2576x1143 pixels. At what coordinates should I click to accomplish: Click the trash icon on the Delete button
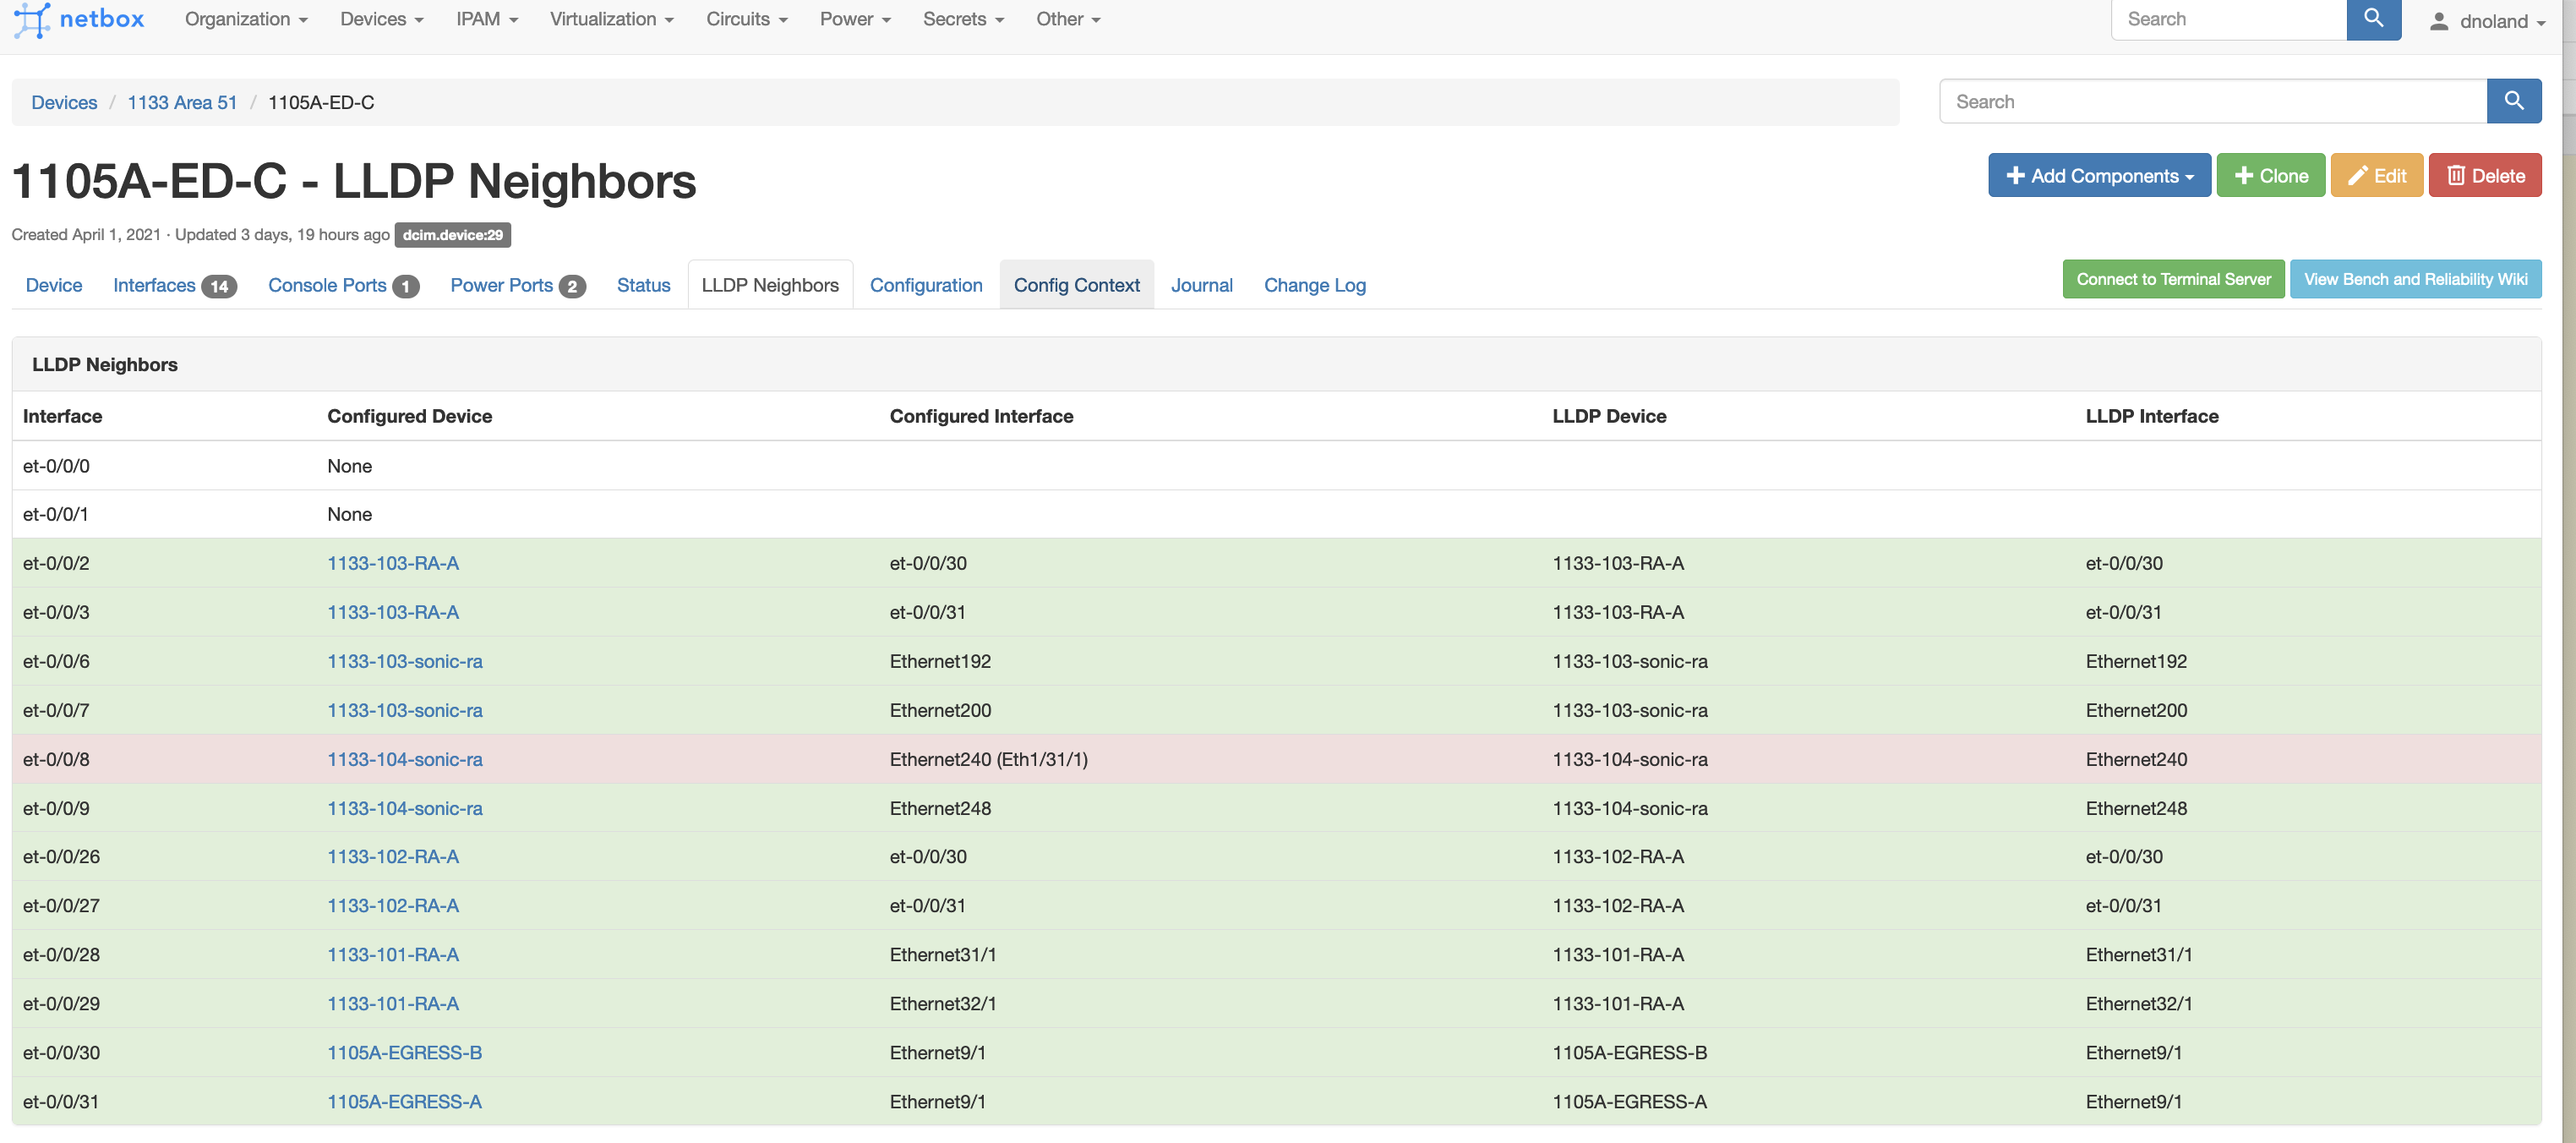coord(2456,174)
